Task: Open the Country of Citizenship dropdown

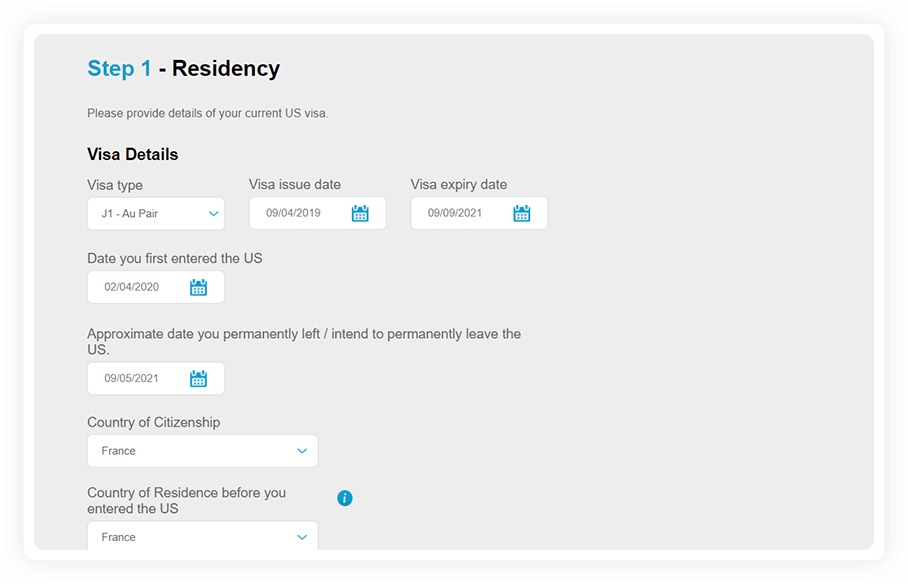Action: tap(202, 451)
